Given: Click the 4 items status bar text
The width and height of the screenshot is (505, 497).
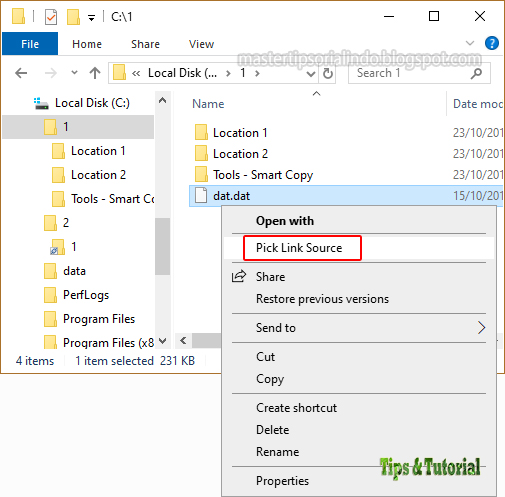Looking at the screenshot, I should click(x=35, y=361).
